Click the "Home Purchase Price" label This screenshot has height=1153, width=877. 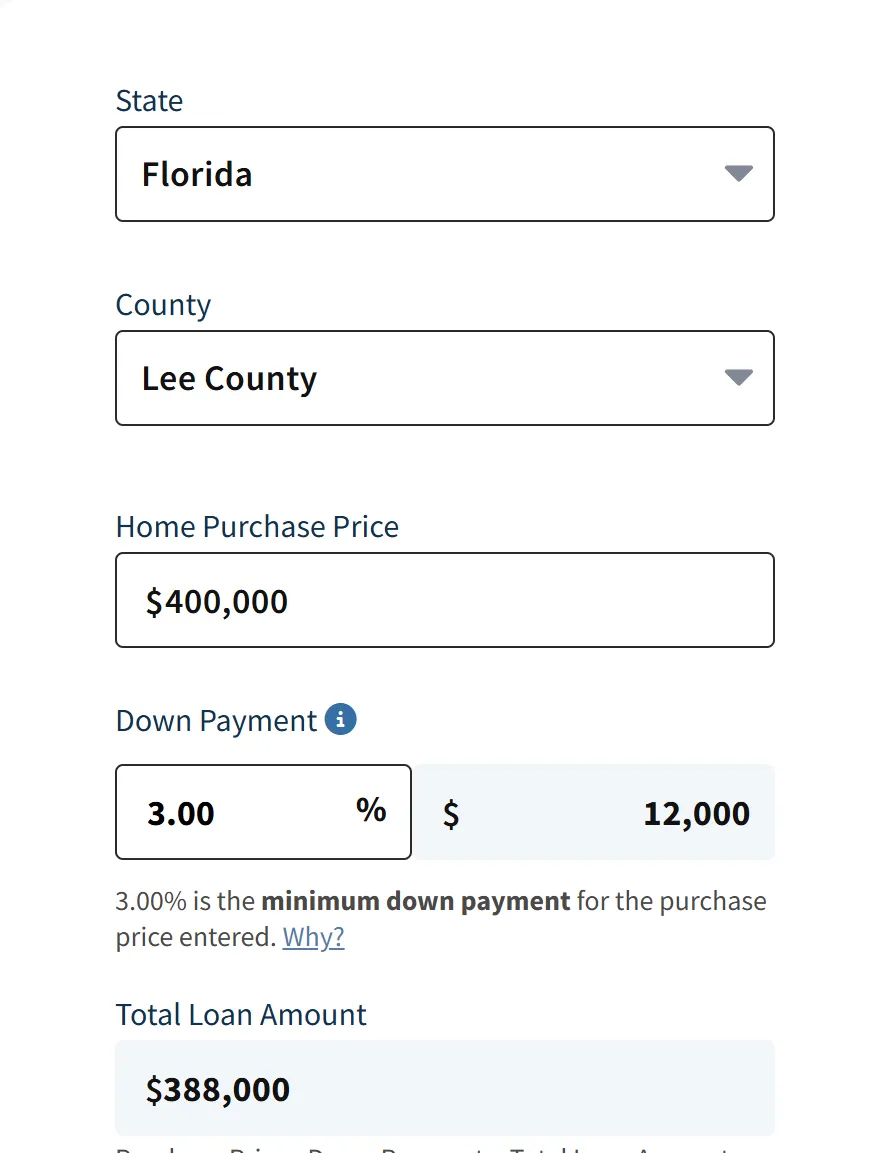[x=257, y=527]
